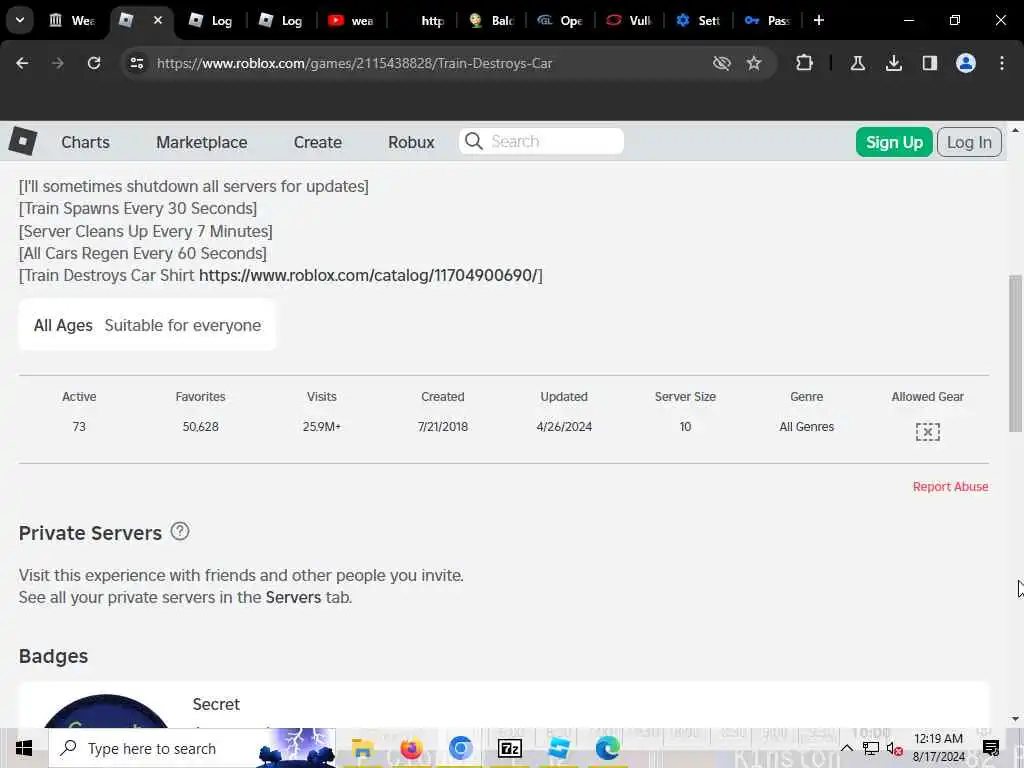
Task: Click the Windows taskbar search box
Action: [x=192, y=748]
